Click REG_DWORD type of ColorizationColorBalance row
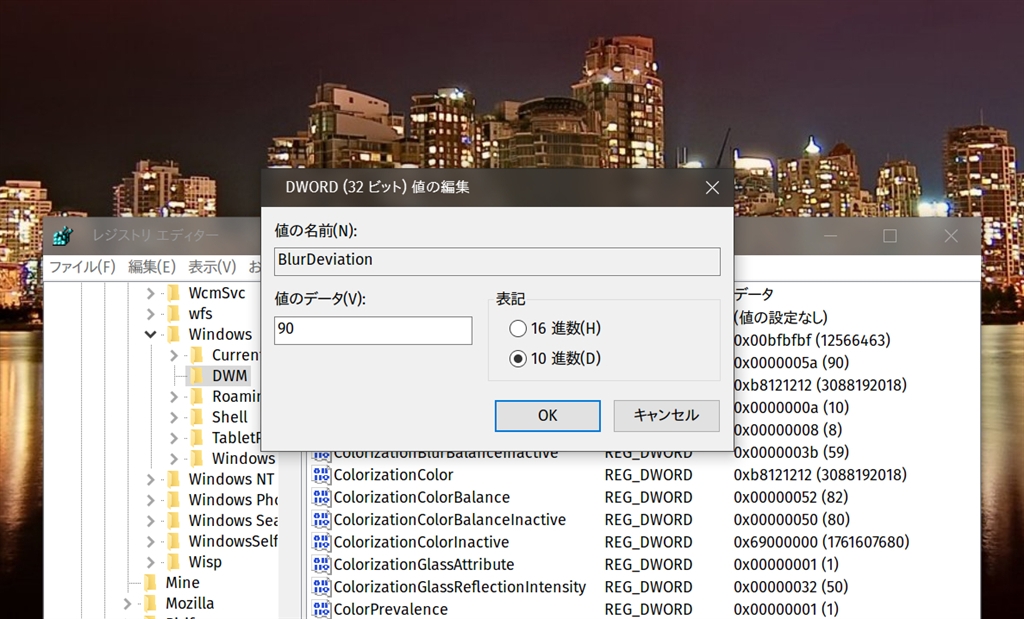The image size is (1024, 619). tap(648, 497)
